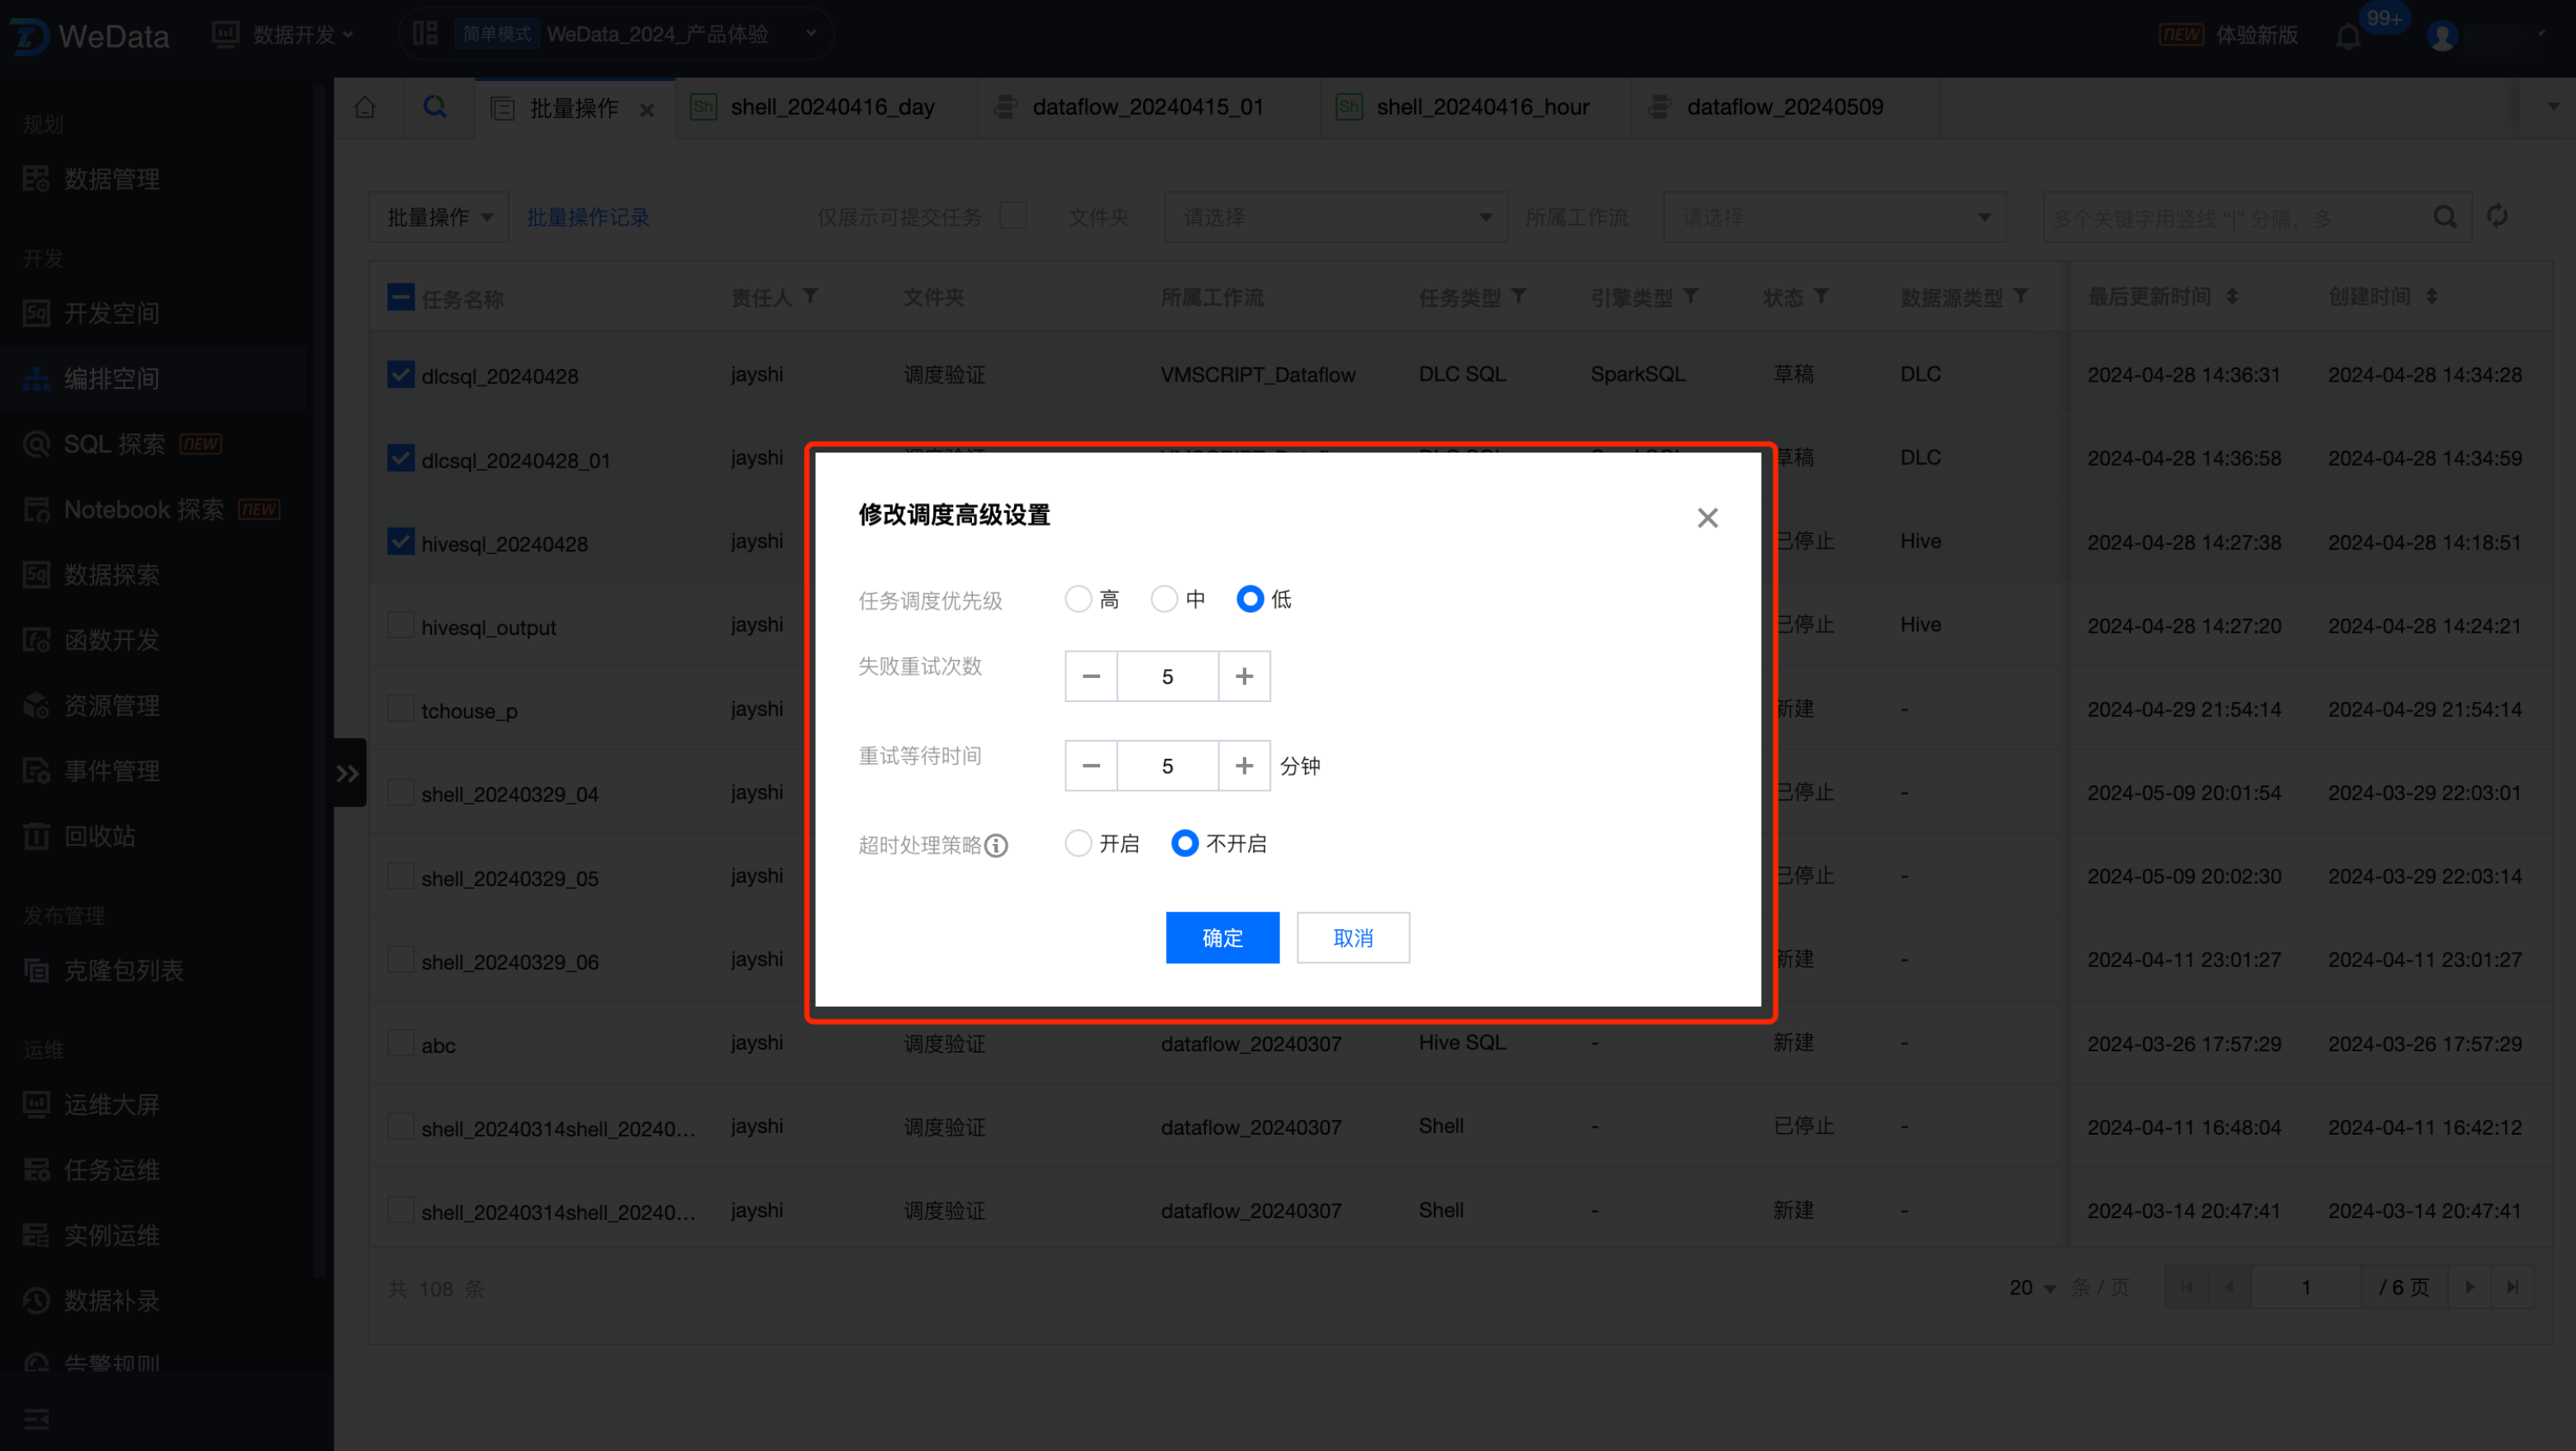Click the 取消 cancel button
2576x1451 pixels.
1353,938
